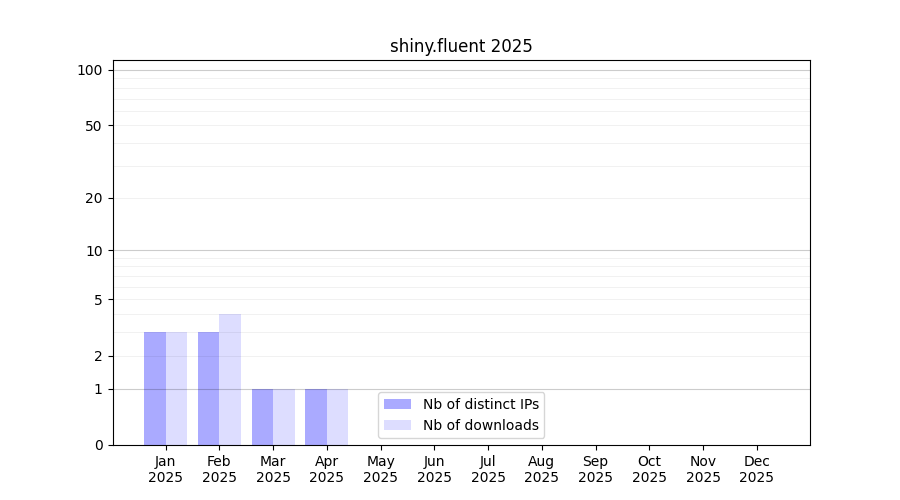This screenshot has width=900, height=500.
Task: Click the January downloads bar
Action: pyautogui.click(x=176, y=388)
